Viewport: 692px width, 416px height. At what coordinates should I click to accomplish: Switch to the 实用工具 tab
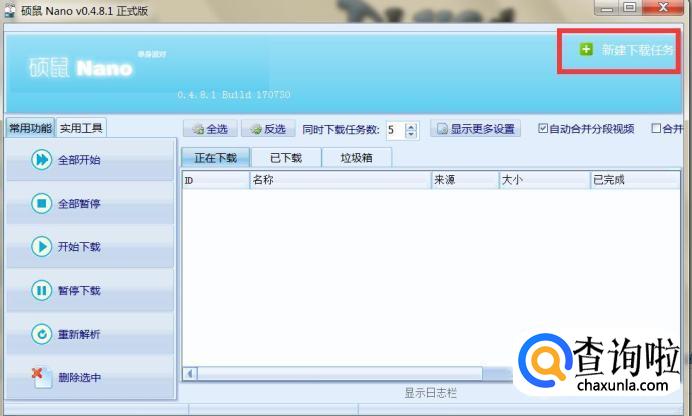click(x=81, y=128)
